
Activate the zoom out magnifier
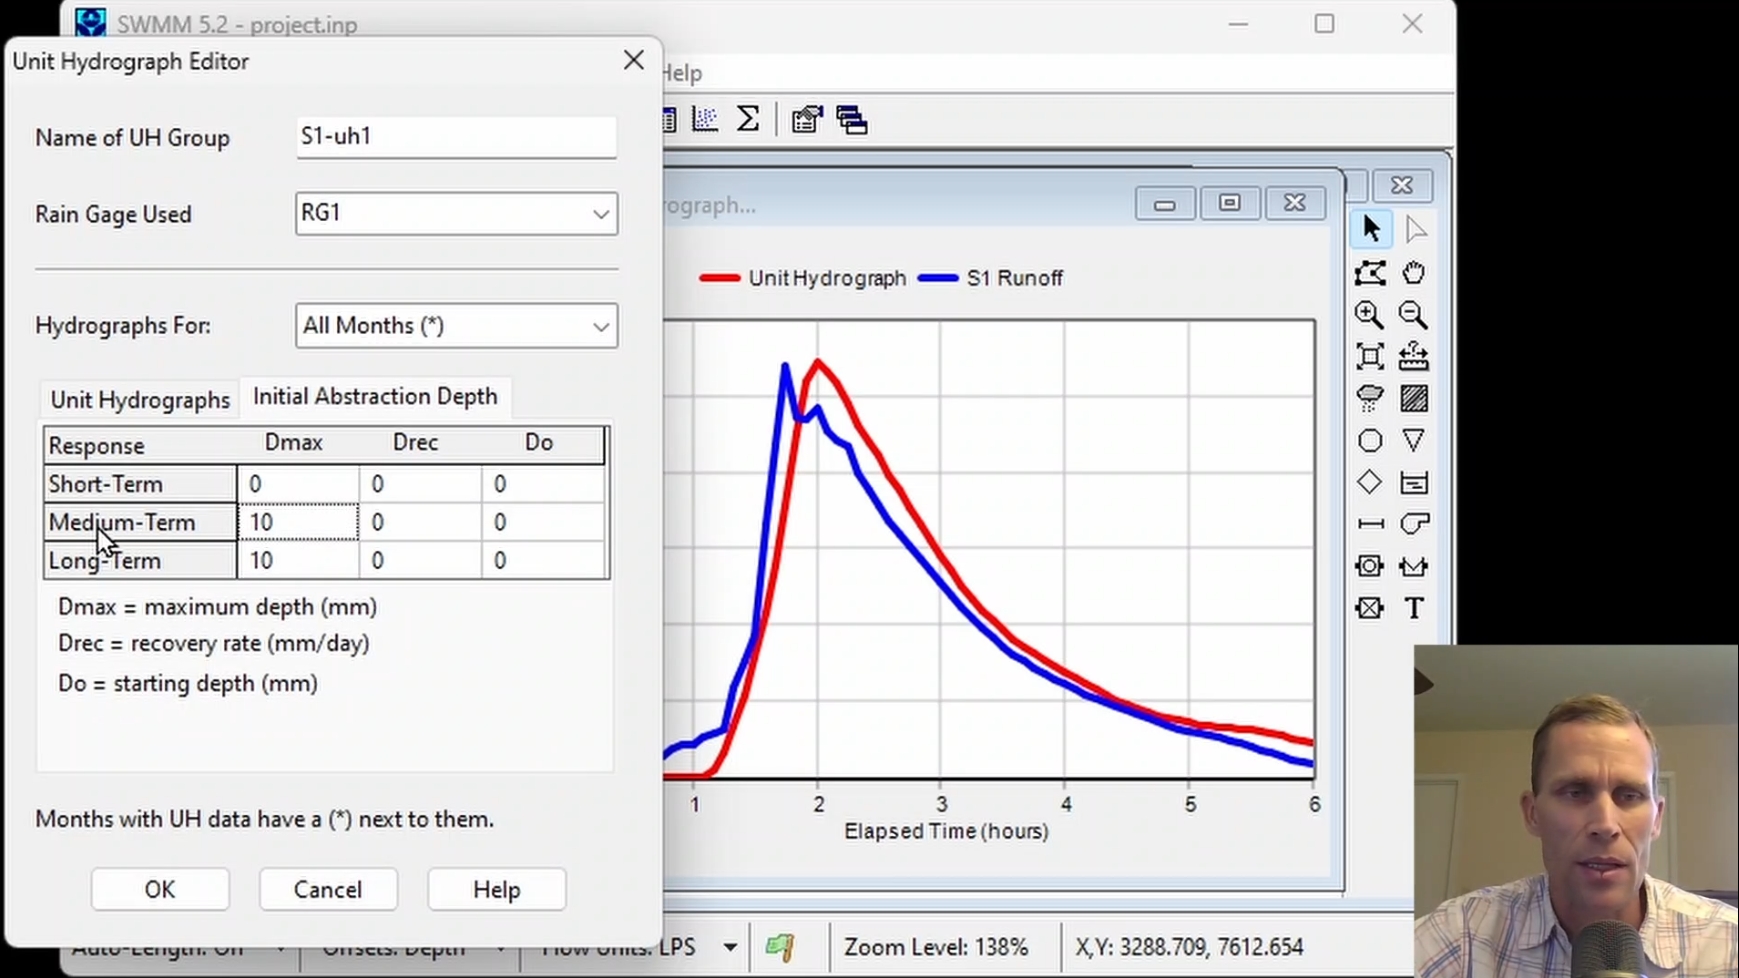point(1414,315)
